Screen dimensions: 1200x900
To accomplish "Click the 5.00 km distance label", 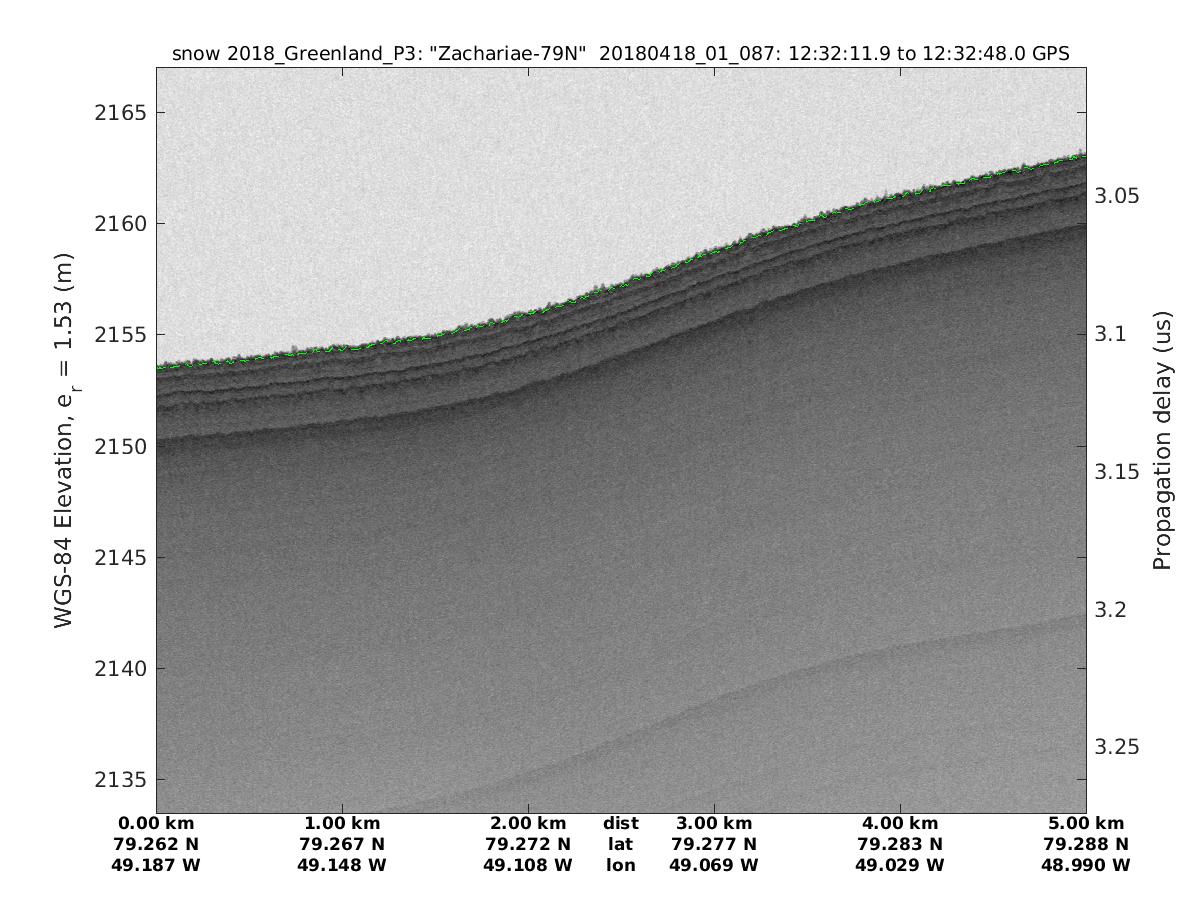I will coord(1086,824).
